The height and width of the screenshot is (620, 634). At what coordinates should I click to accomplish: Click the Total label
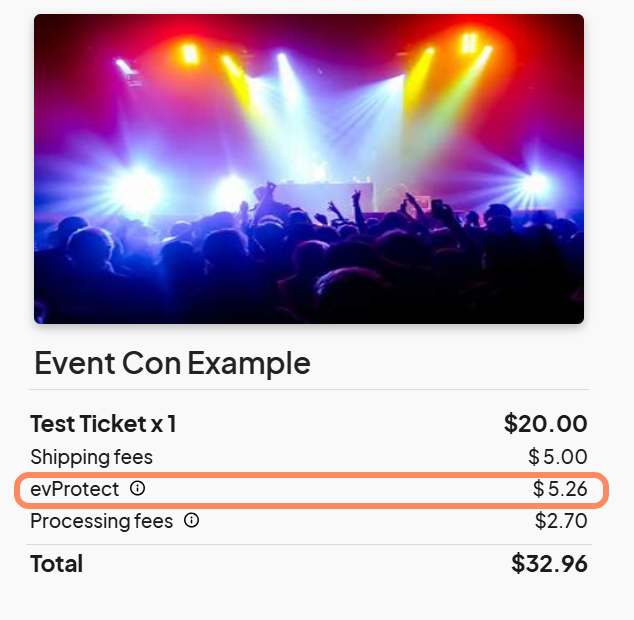(57, 564)
